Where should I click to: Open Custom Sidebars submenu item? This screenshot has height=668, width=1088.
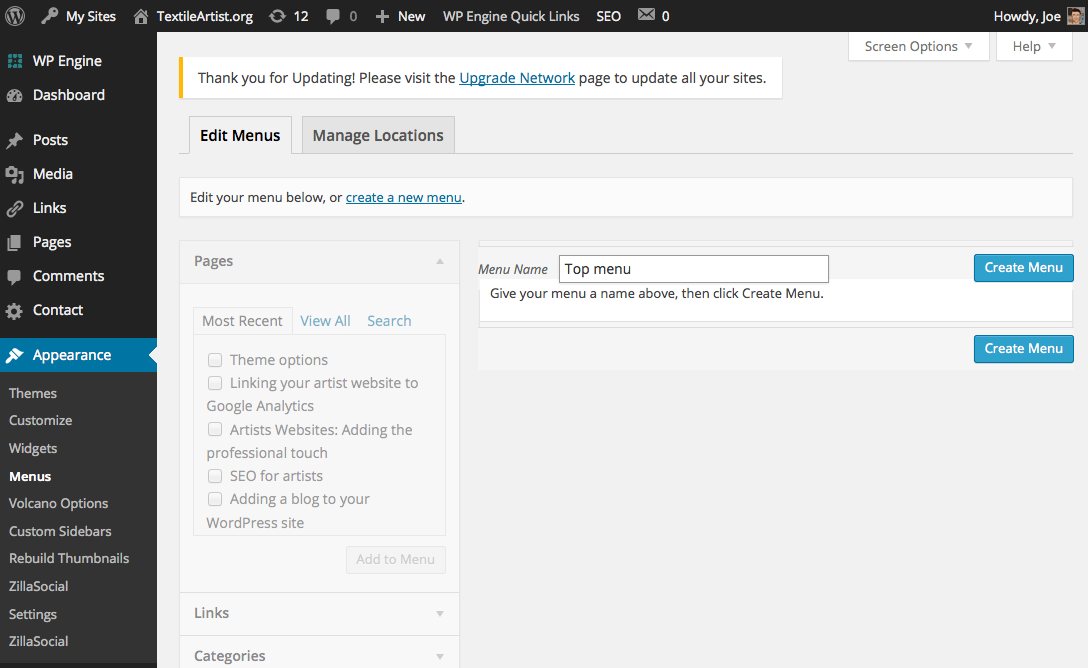(60, 531)
